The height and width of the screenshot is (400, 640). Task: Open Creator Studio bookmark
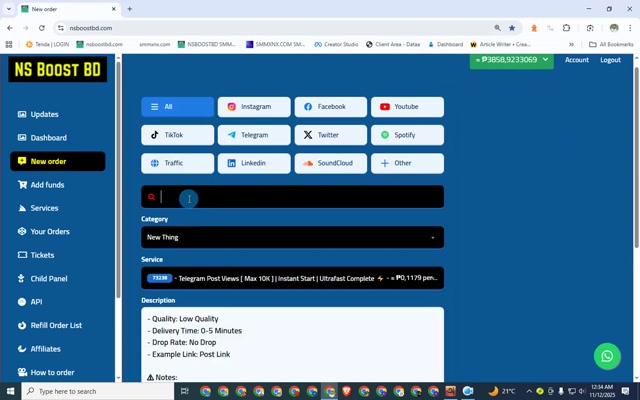pos(336,44)
